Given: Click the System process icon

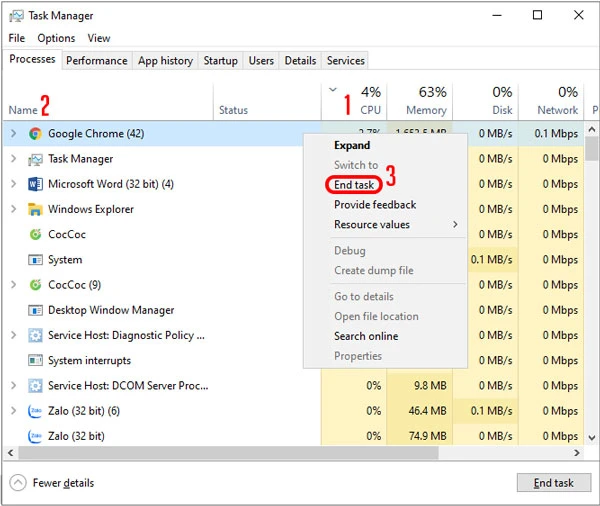Looking at the screenshot, I should point(35,260).
